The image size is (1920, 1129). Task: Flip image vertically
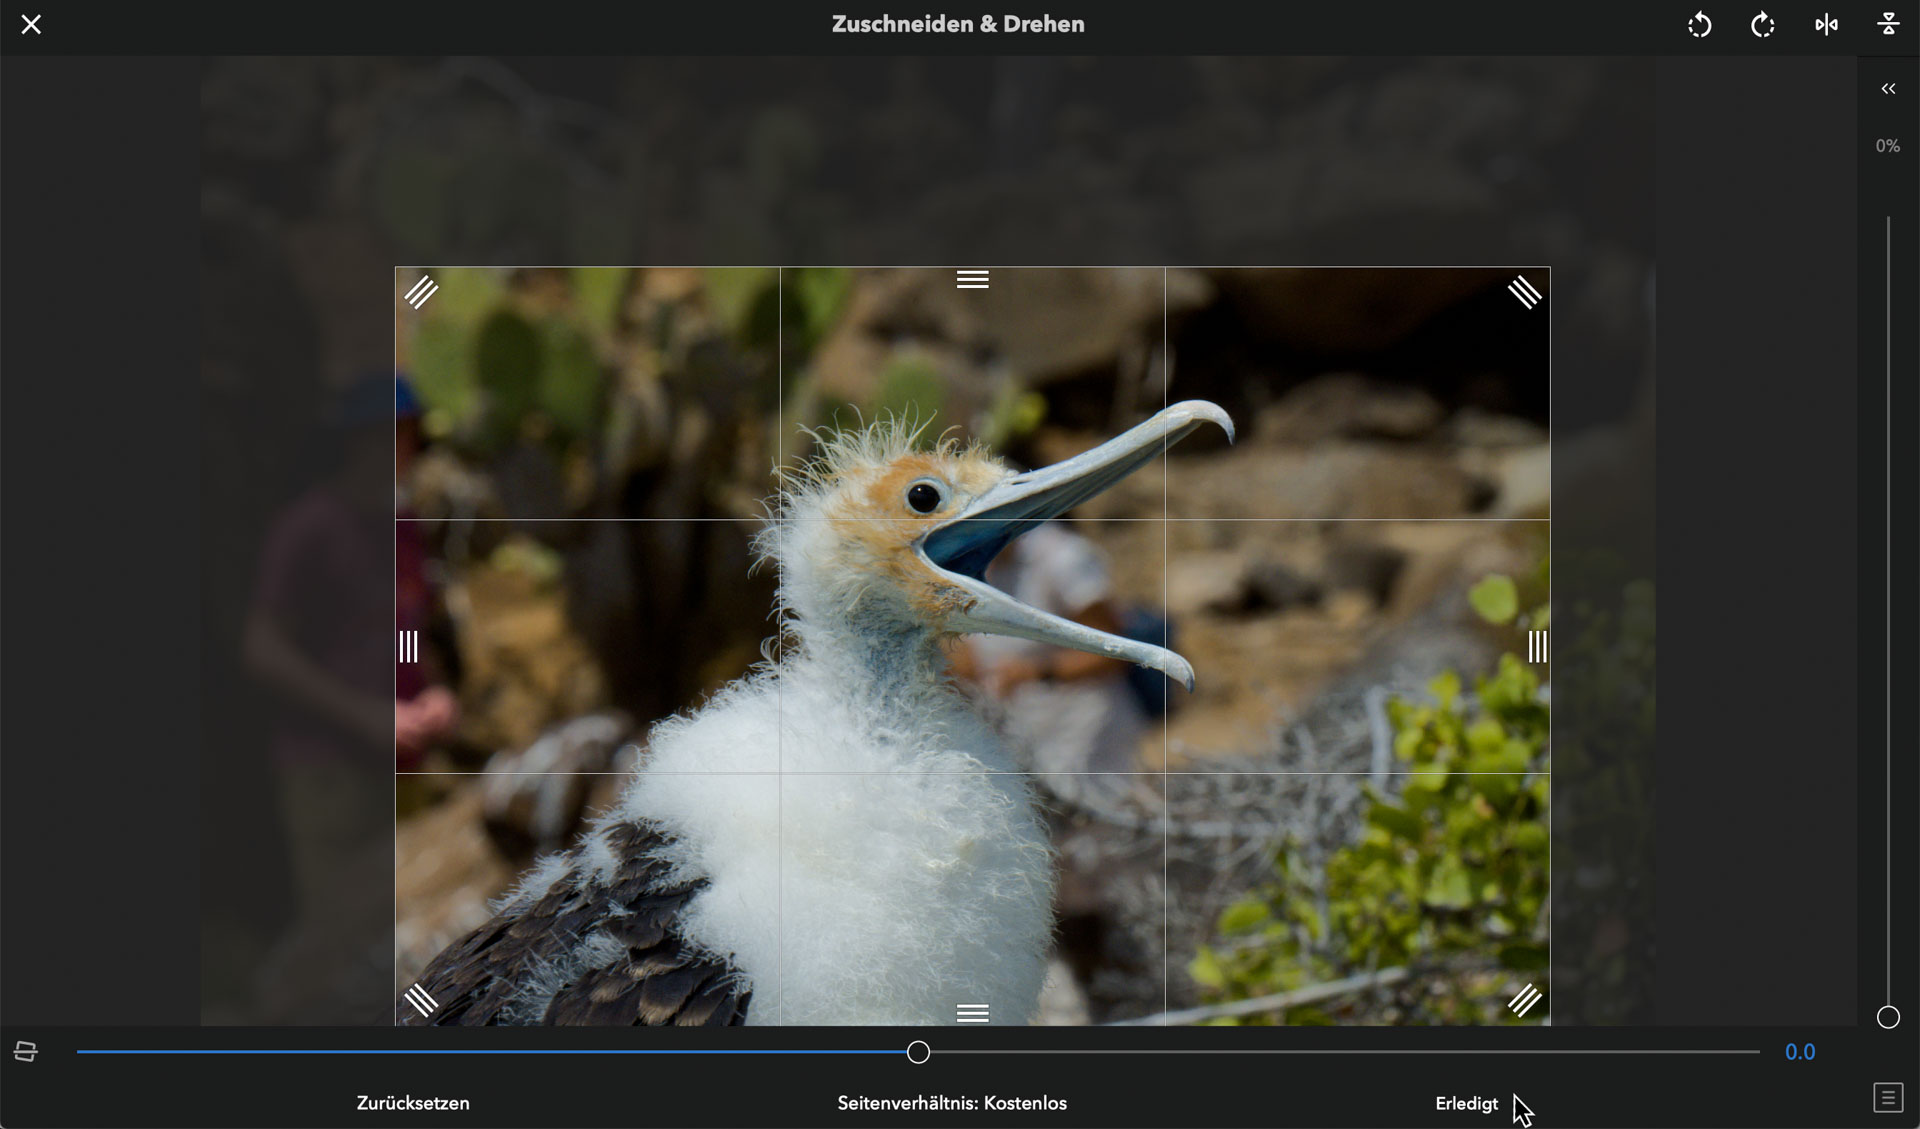[x=1888, y=24]
